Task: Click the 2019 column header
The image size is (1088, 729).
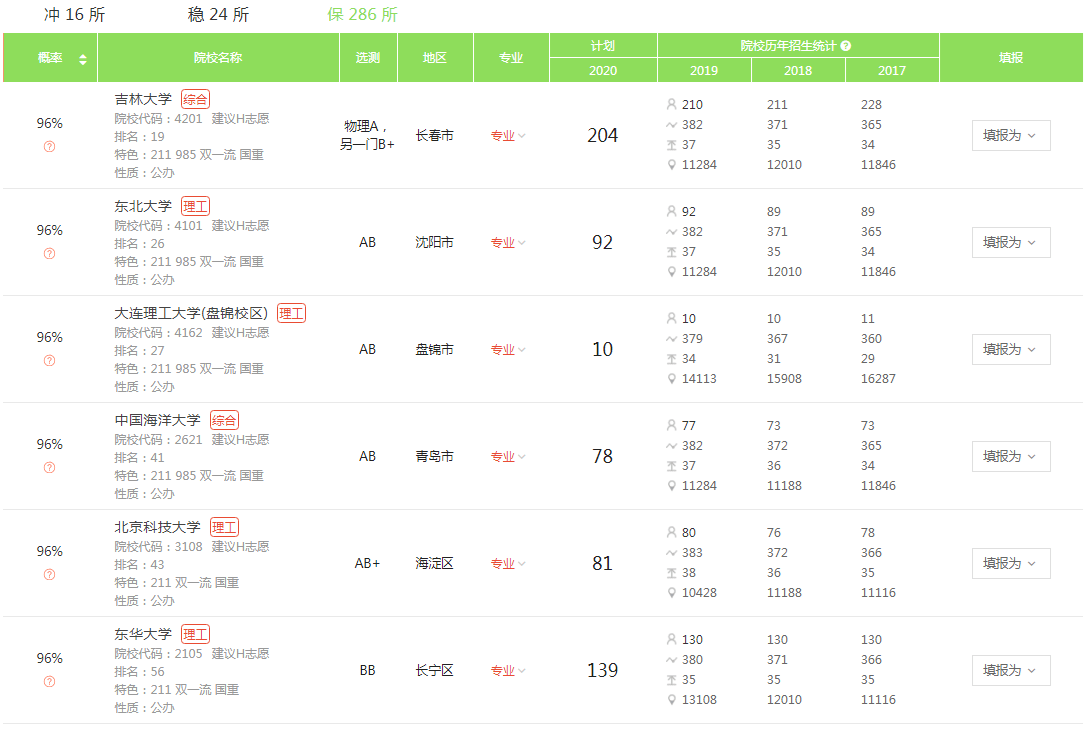Action: 703,70
